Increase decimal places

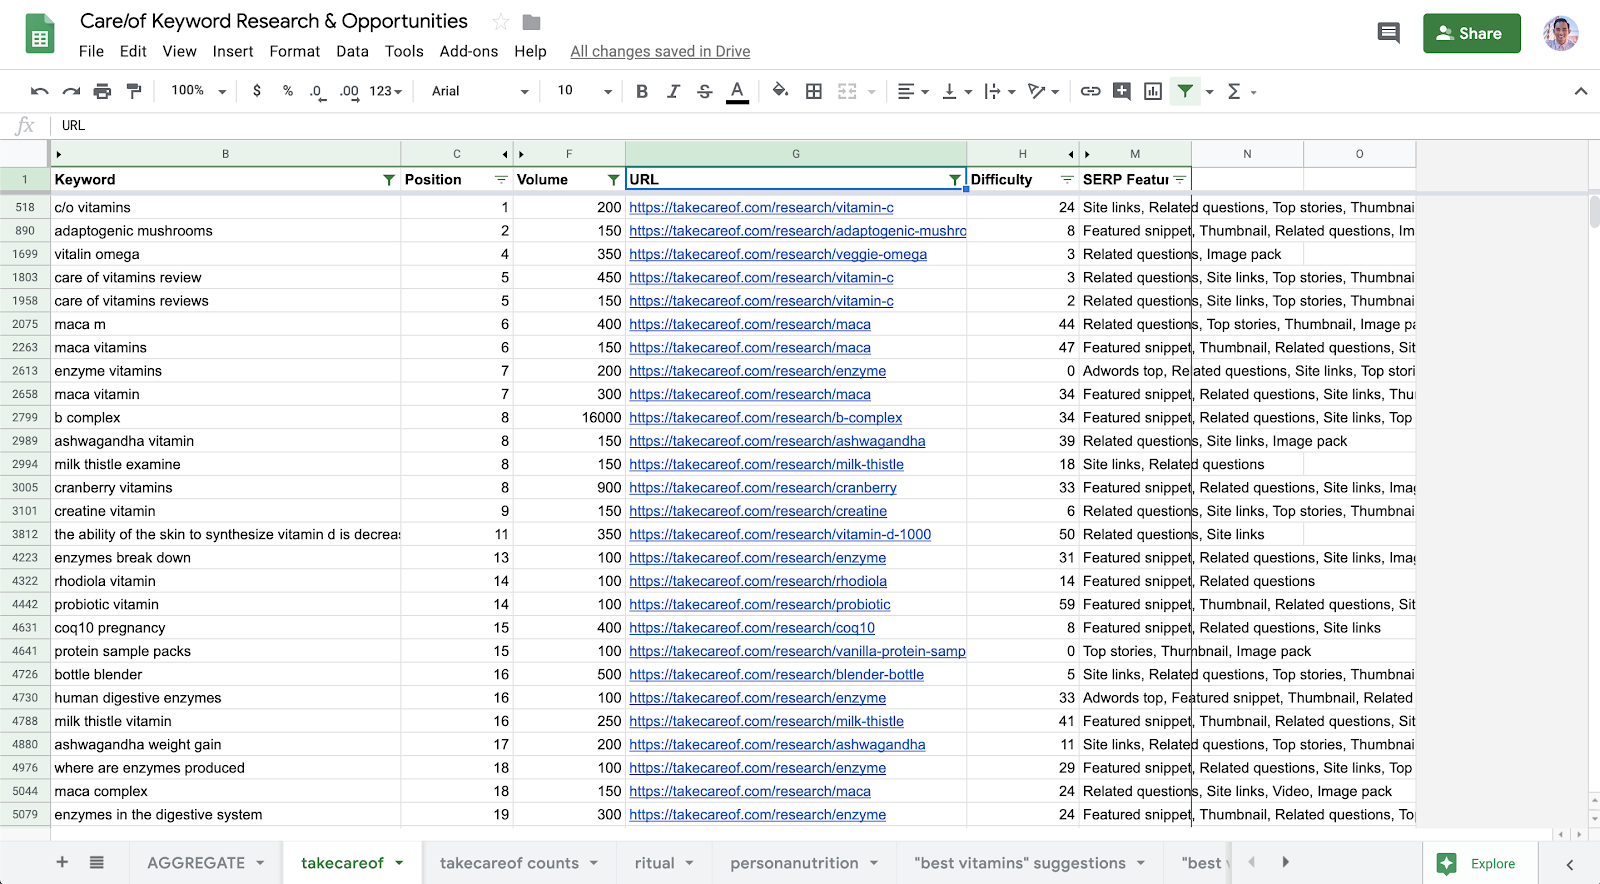pyautogui.click(x=349, y=91)
